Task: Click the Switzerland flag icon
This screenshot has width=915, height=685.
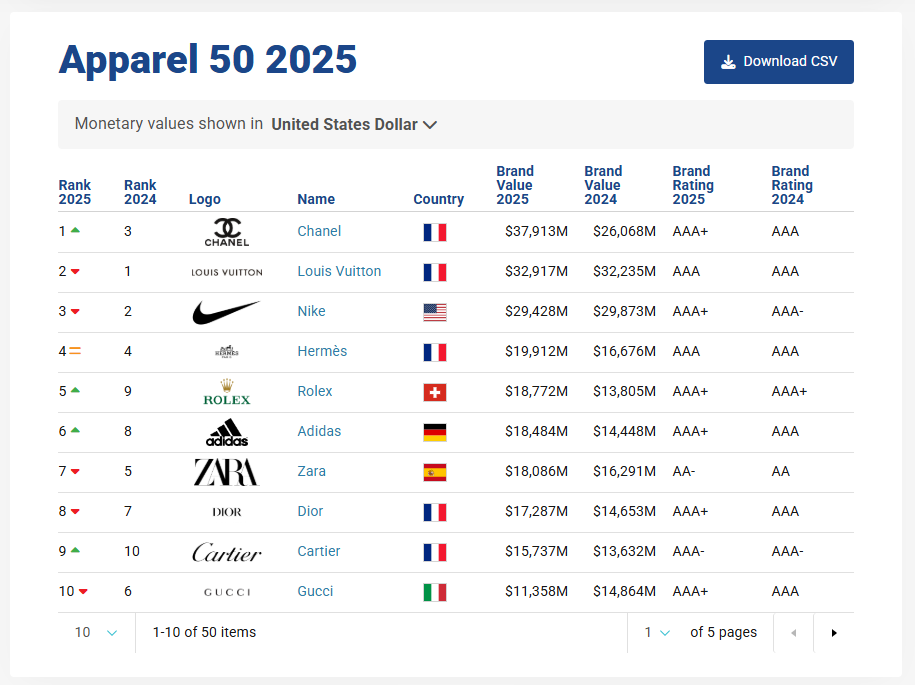Action: coord(434,392)
